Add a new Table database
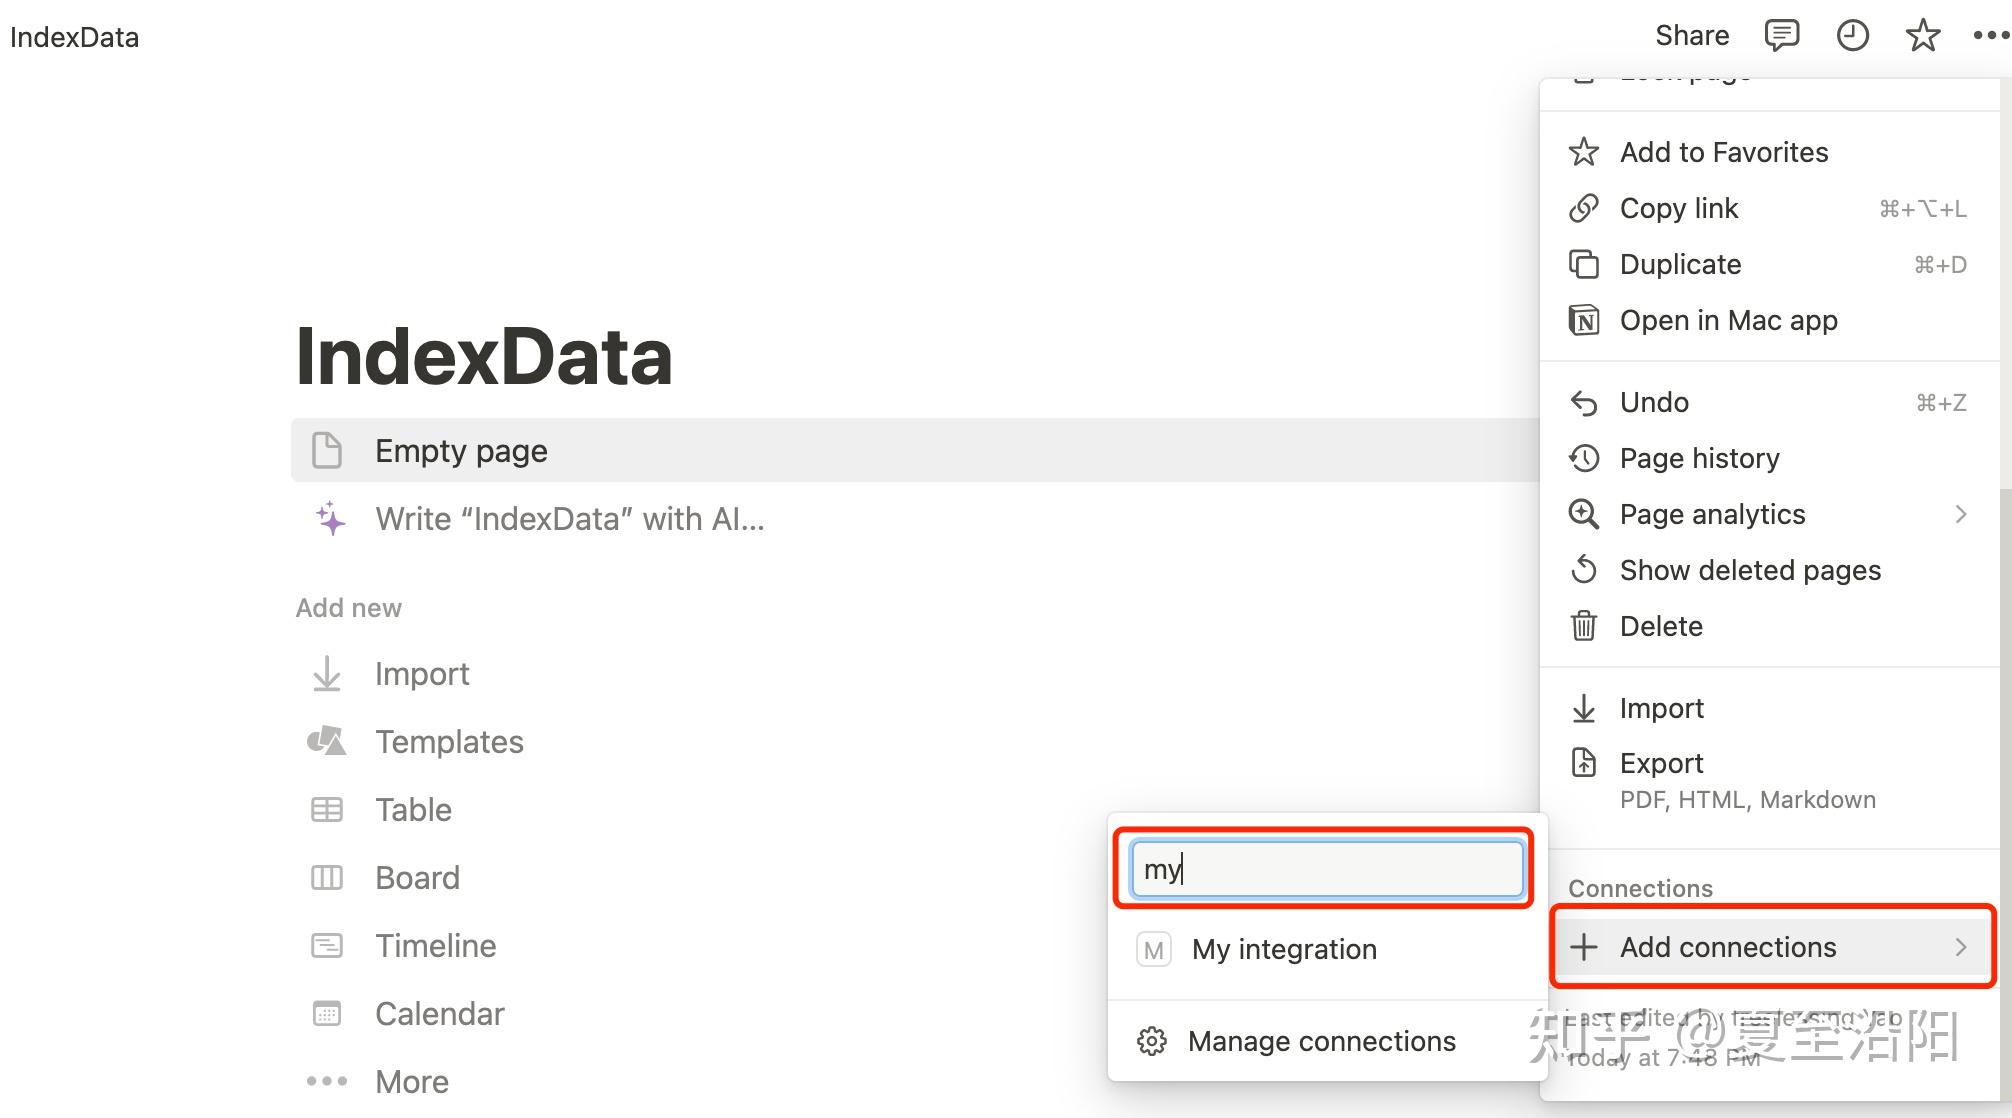This screenshot has height=1118, width=2012. pyautogui.click(x=412, y=810)
